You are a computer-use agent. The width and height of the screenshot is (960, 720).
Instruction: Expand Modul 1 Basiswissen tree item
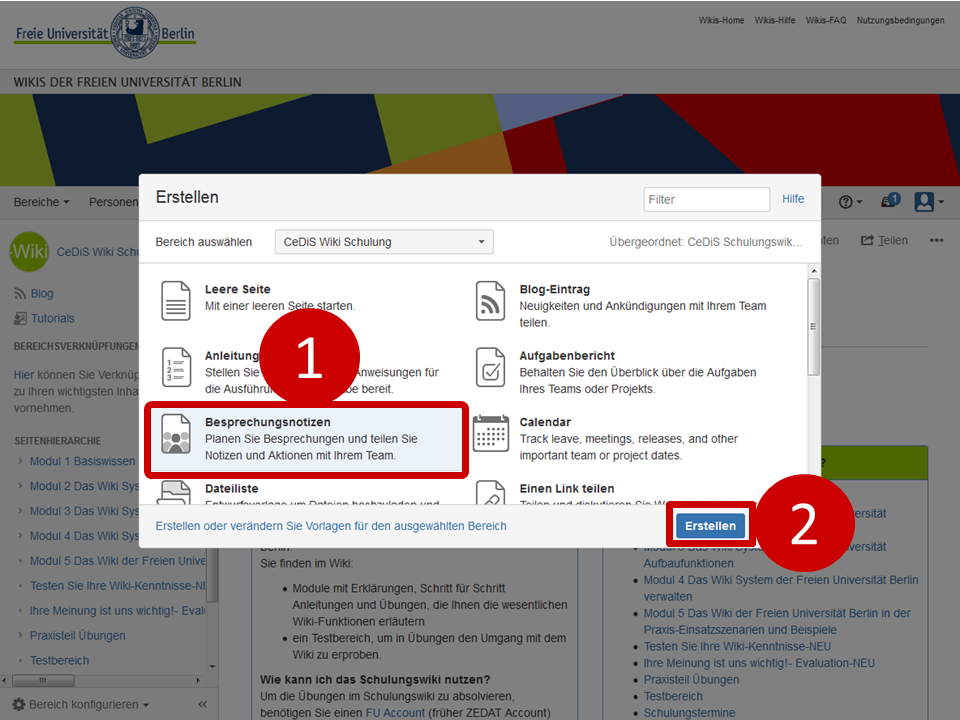[x=20, y=461]
